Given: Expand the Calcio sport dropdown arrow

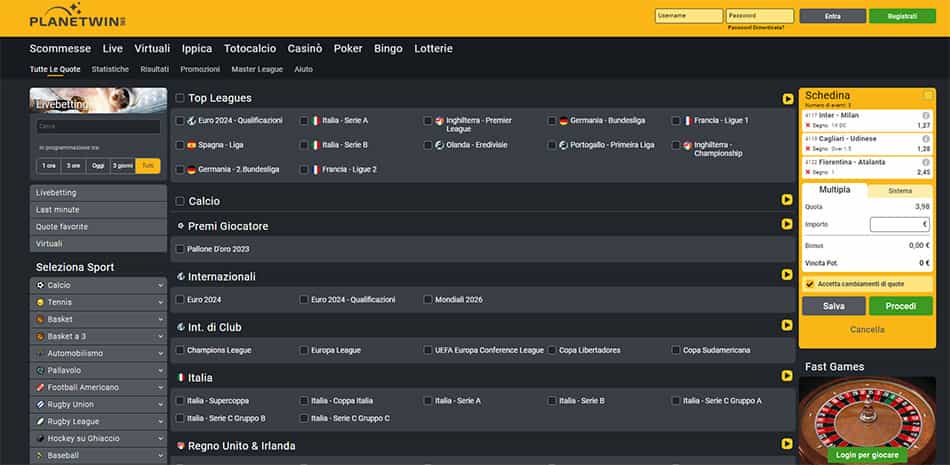Looking at the screenshot, I should (x=161, y=286).
